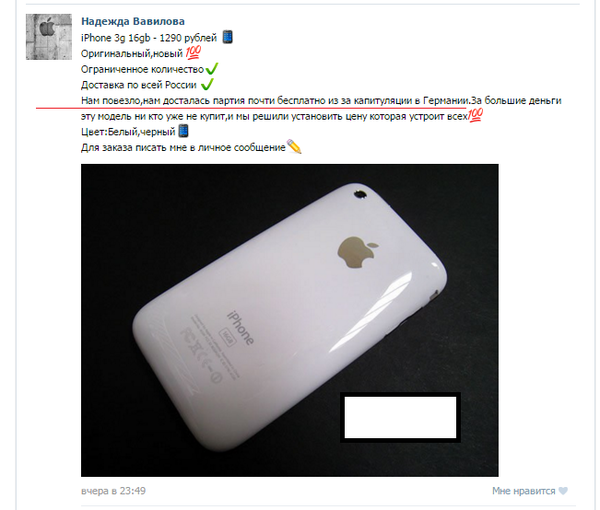Click the 100 emoji after устроит всех
600x510 pixels.
pyautogui.click(x=475, y=115)
